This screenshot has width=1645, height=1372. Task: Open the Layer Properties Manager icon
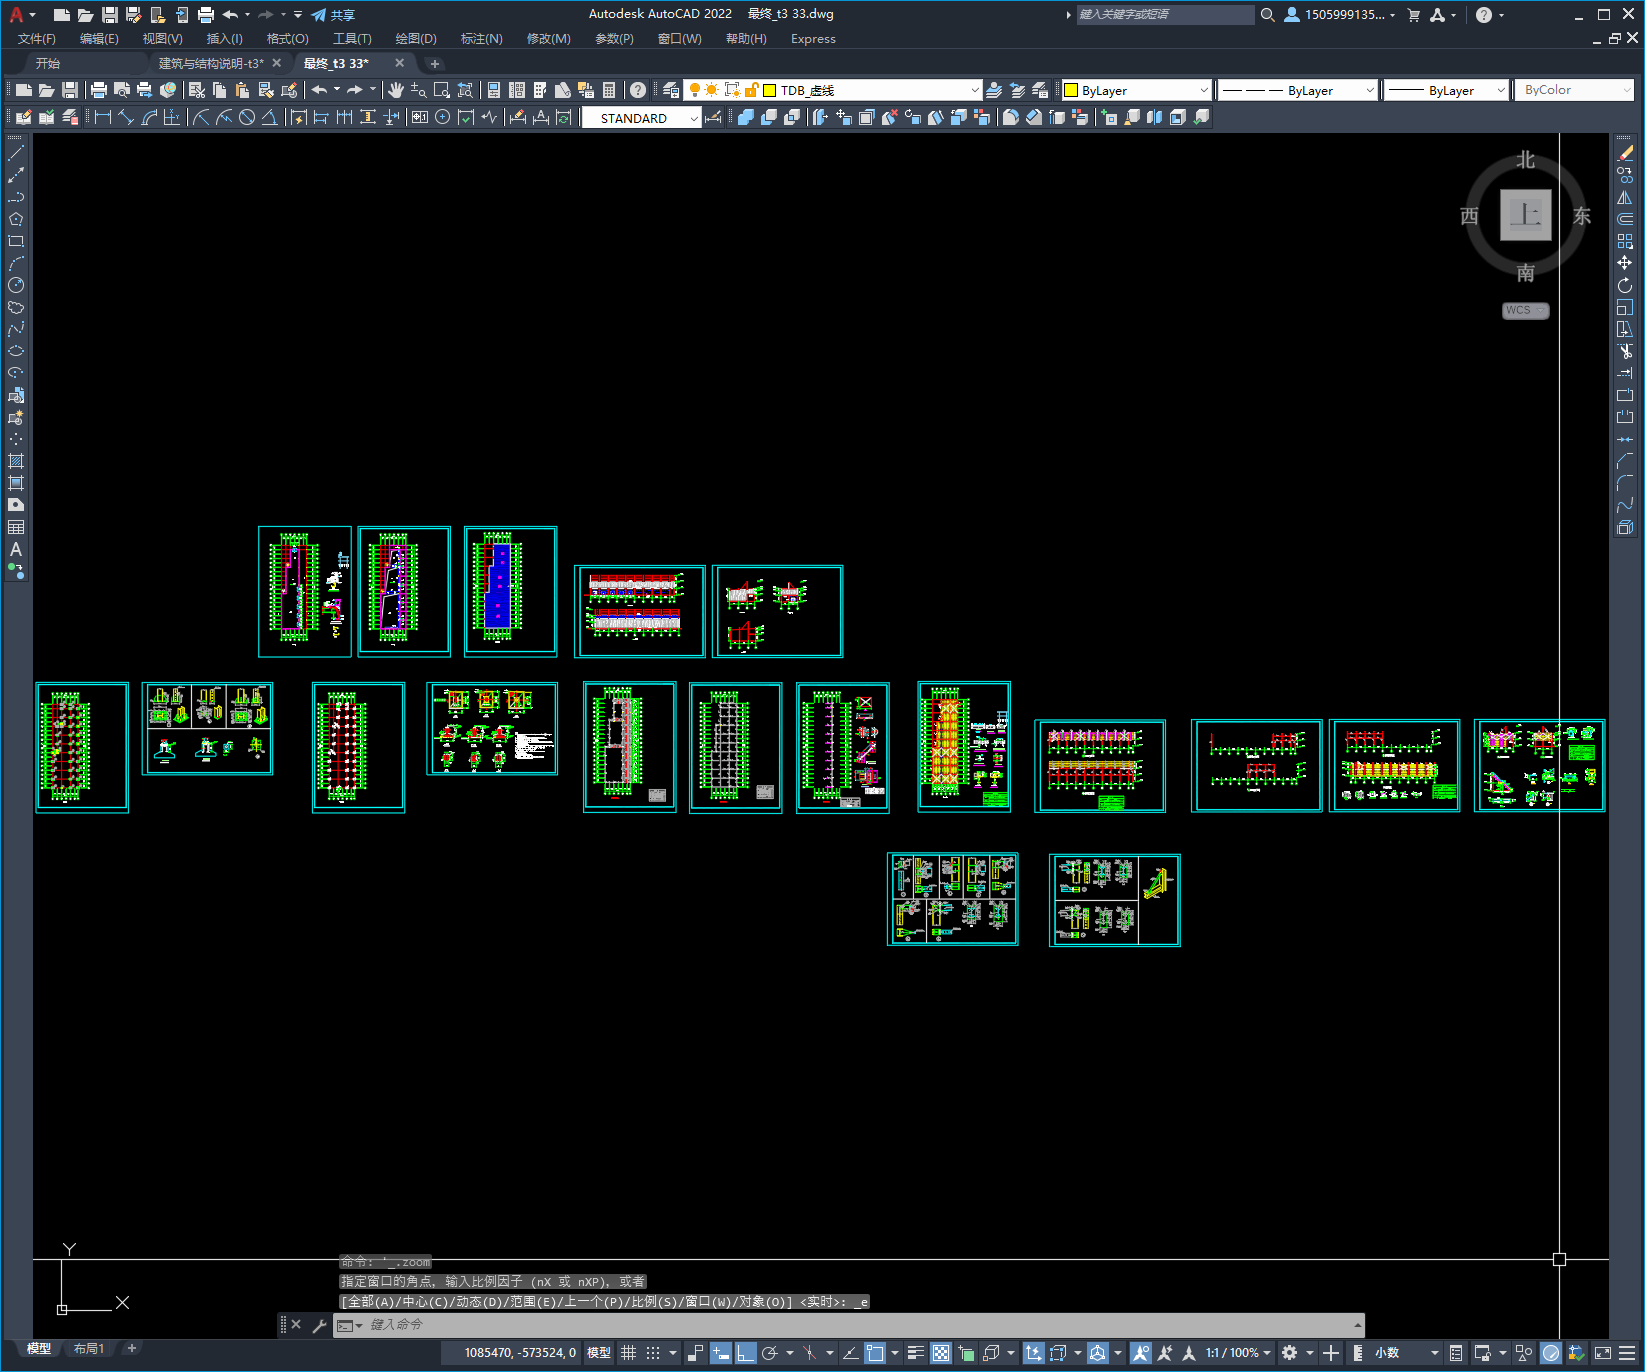point(671,90)
